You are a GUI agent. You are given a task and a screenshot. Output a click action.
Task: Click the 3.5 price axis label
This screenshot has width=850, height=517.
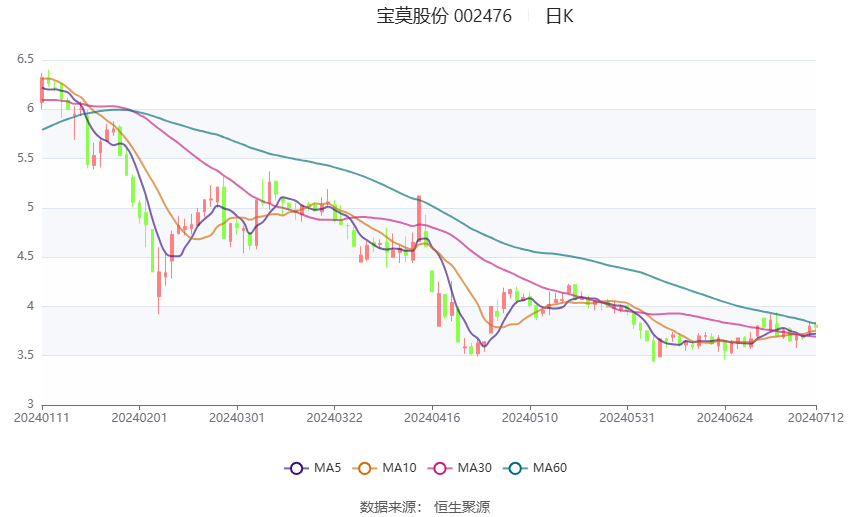[25, 355]
